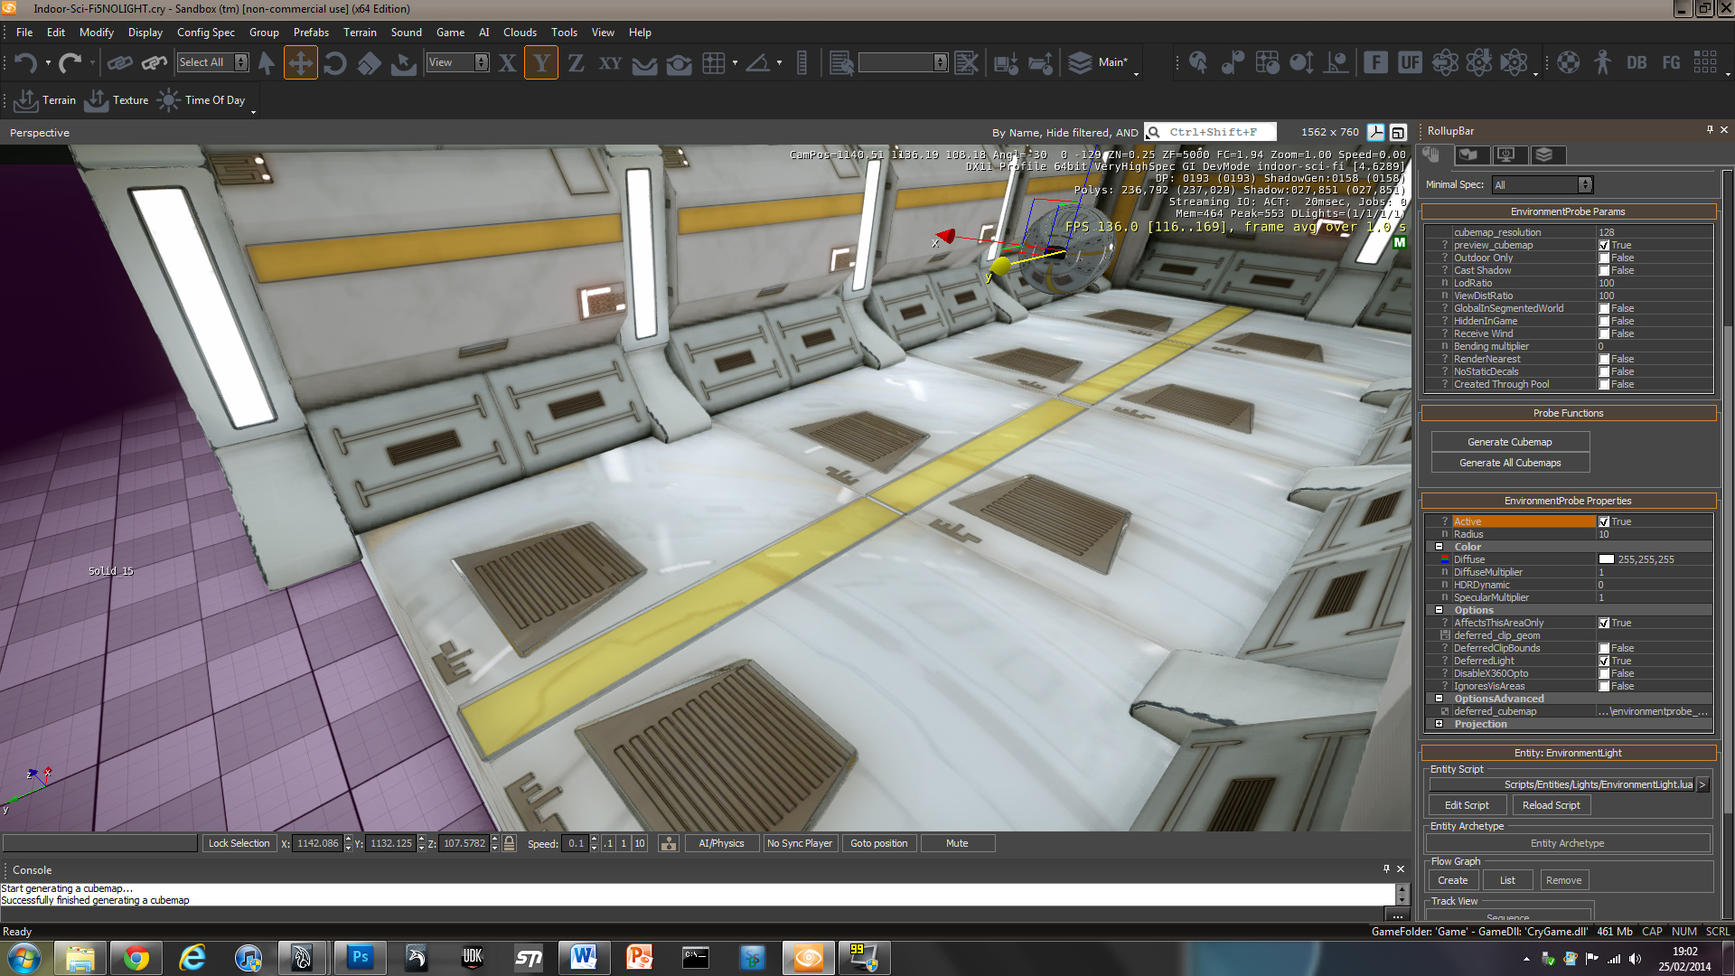1735x976 pixels.
Task: Open the Minimal Spec dropdown
Action: [1586, 184]
